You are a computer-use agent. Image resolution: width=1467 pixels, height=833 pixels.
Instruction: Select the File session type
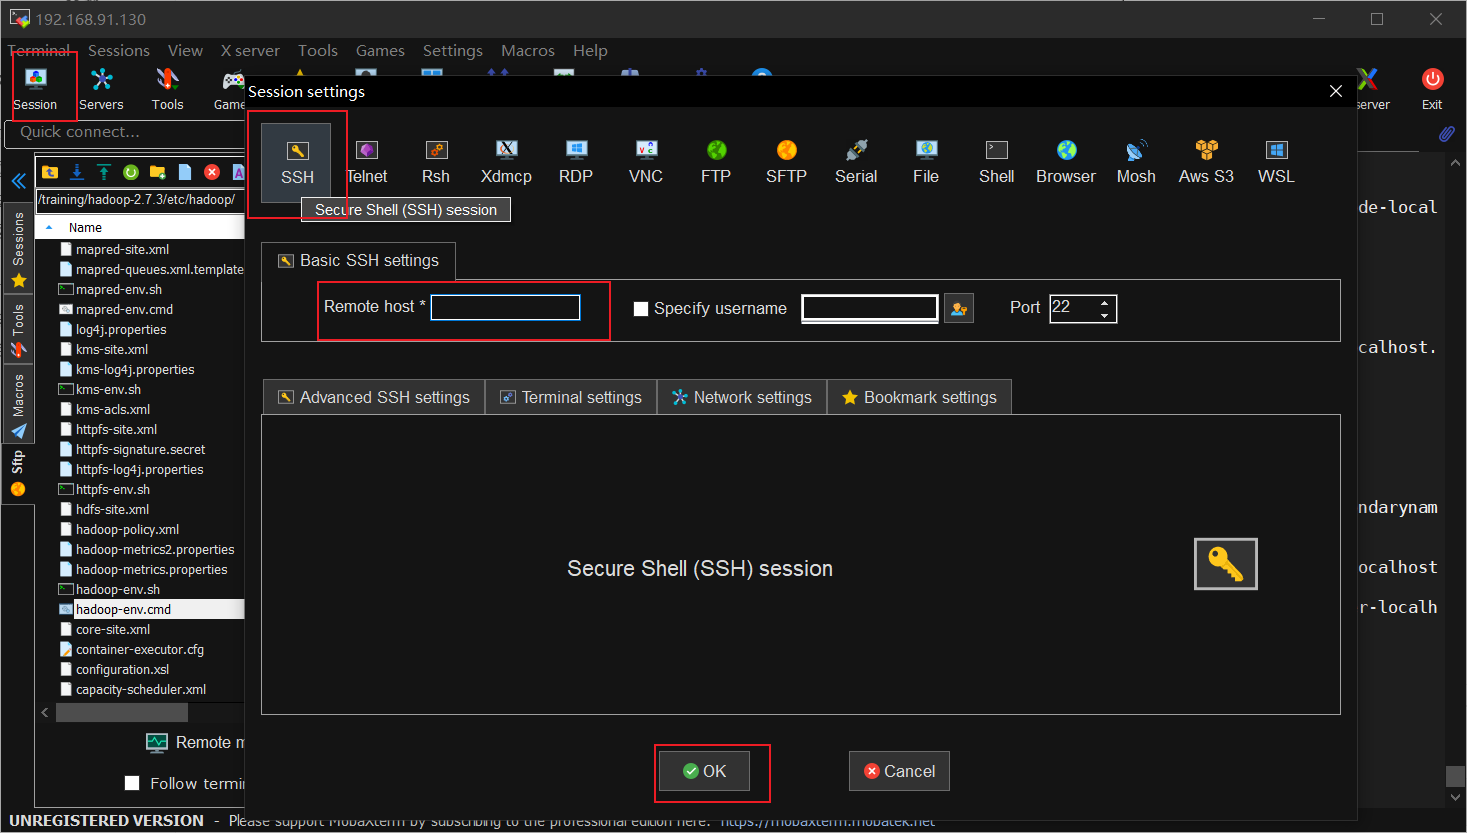pyautogui.click(x=926, y=163)
